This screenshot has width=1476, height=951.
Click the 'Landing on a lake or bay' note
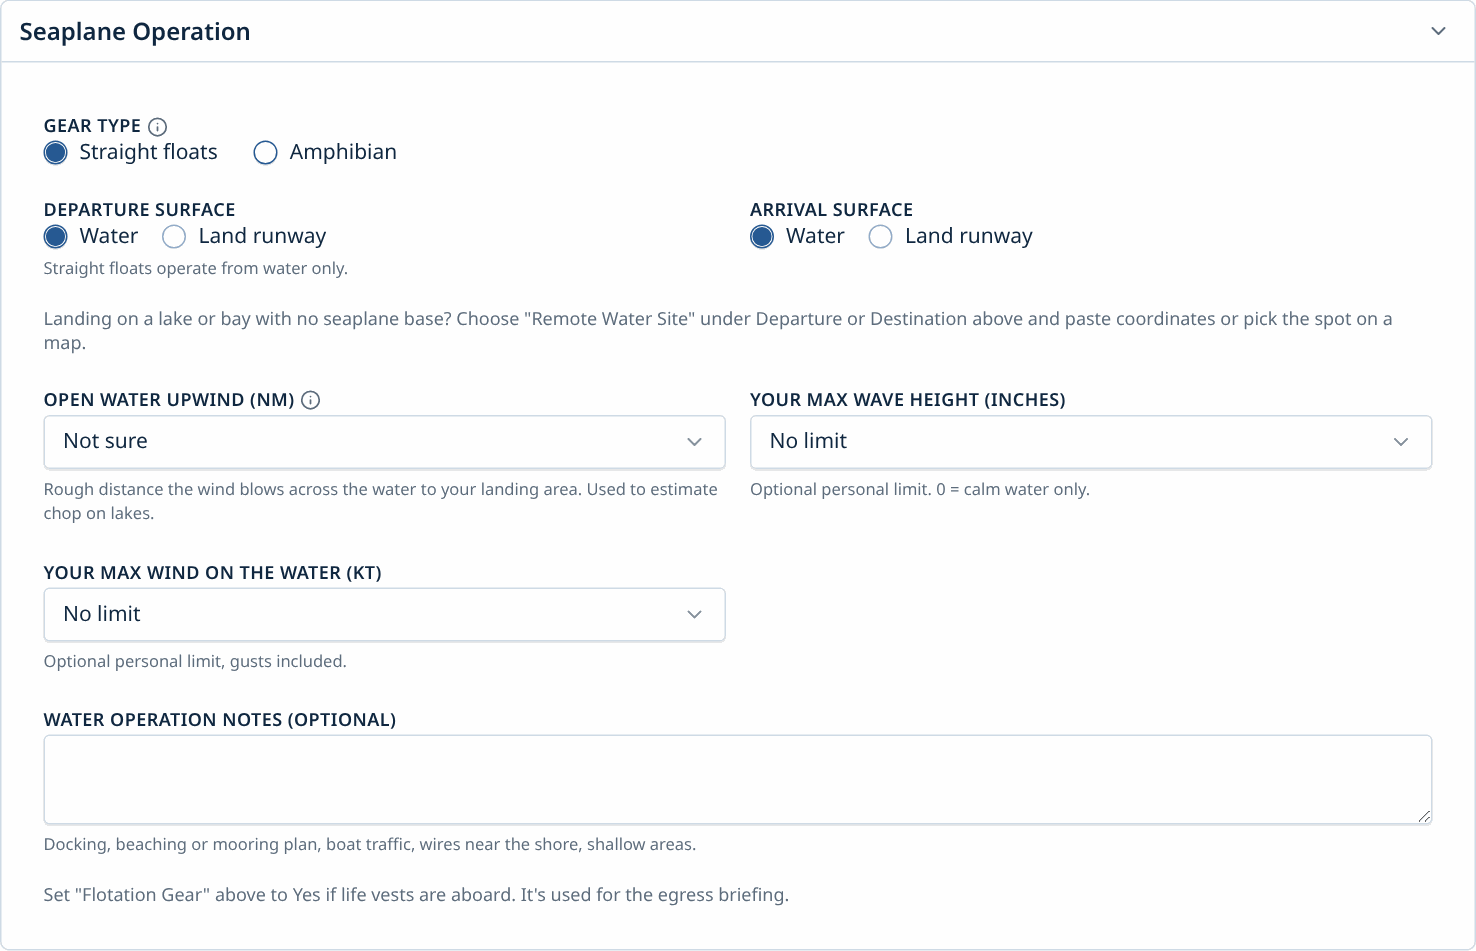point(718,330)
